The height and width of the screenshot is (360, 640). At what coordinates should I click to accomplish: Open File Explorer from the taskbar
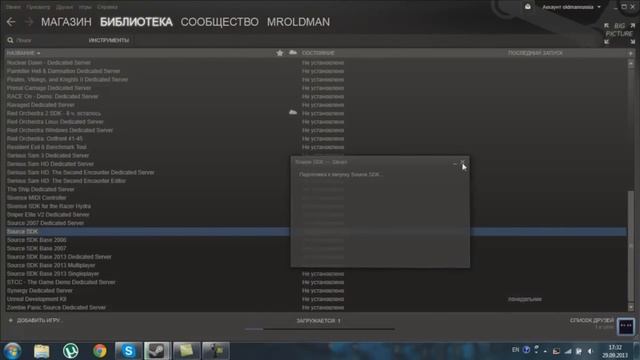pos(42,351)
